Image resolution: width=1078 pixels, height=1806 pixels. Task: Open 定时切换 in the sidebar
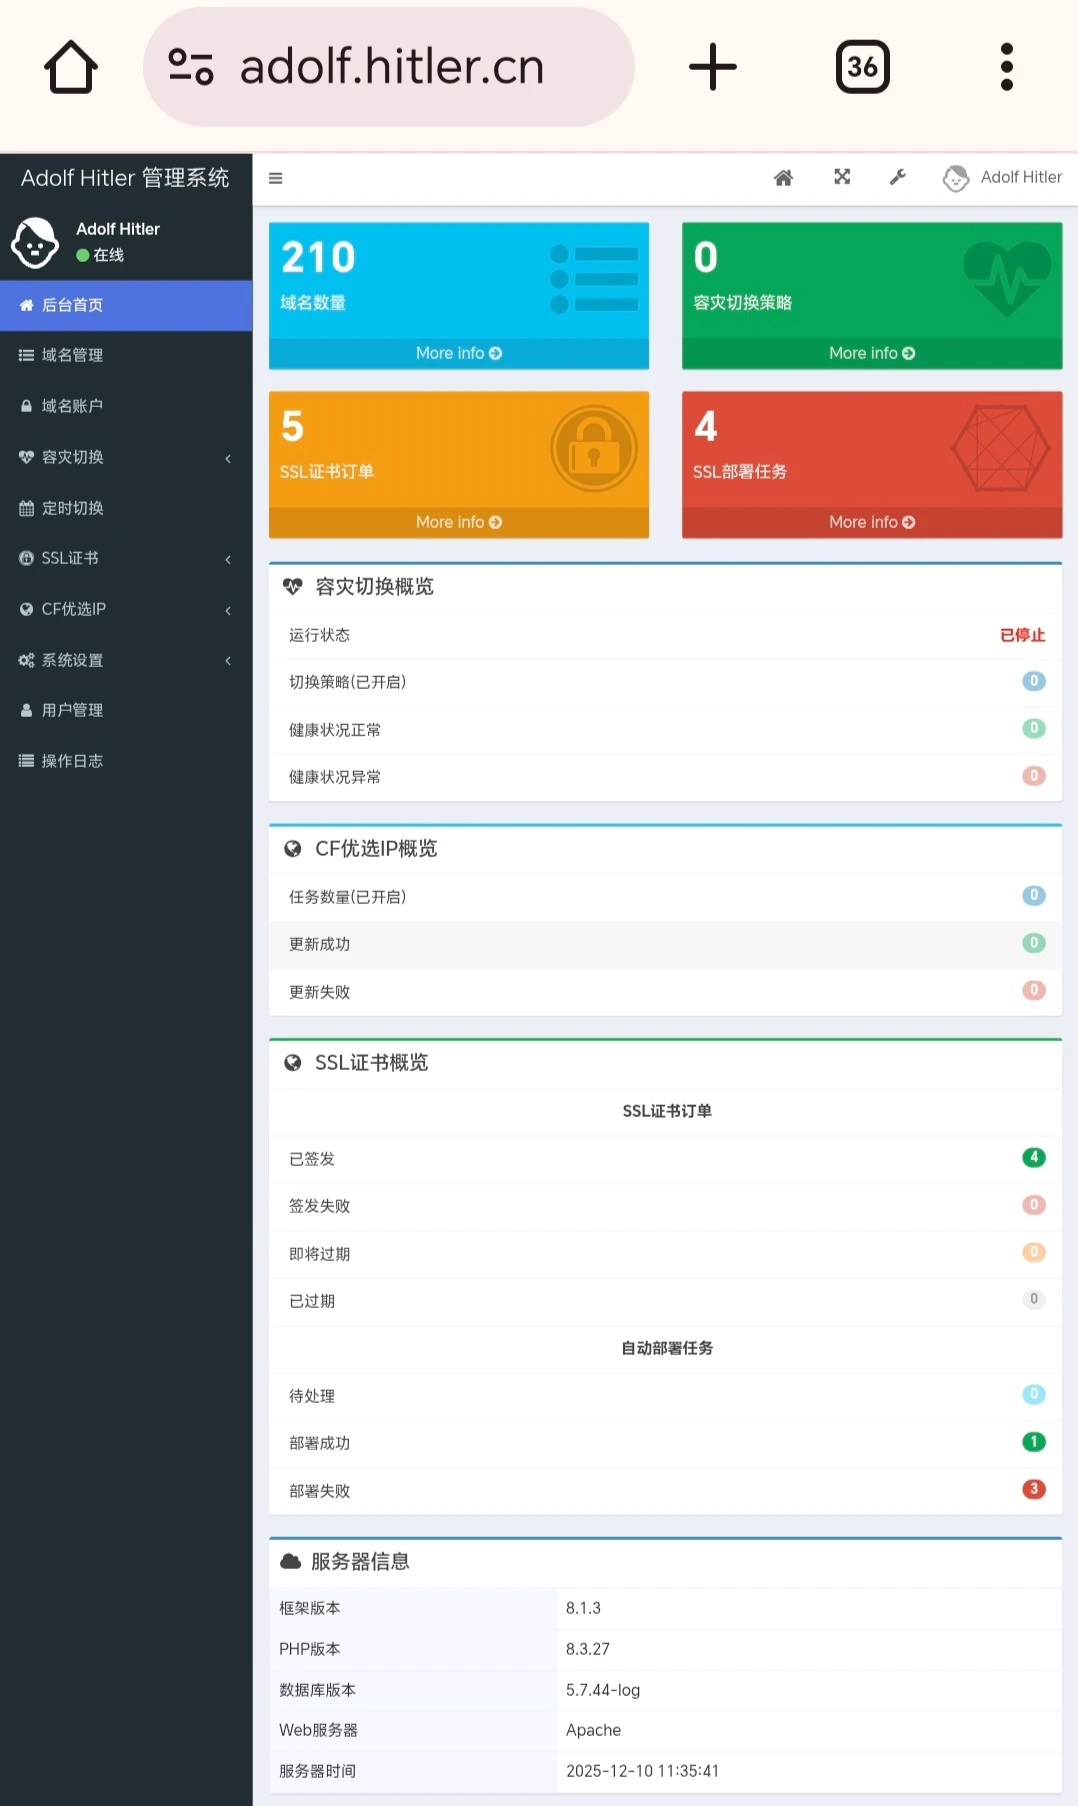point(126,508)
